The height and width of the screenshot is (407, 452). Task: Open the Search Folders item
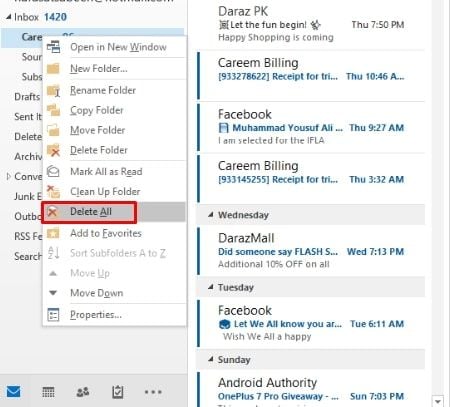[28, 257]
